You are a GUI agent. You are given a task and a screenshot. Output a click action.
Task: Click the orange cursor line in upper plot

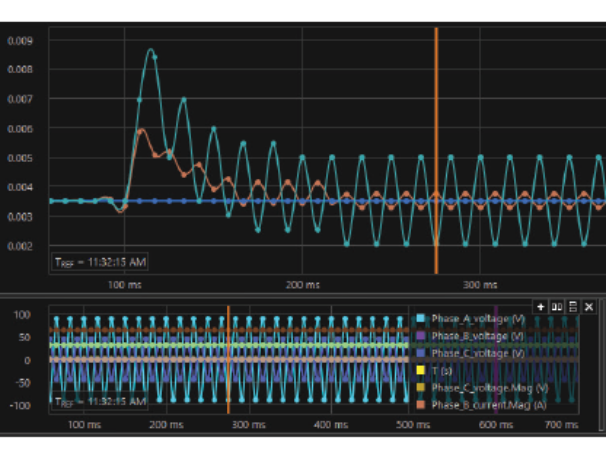436,151
